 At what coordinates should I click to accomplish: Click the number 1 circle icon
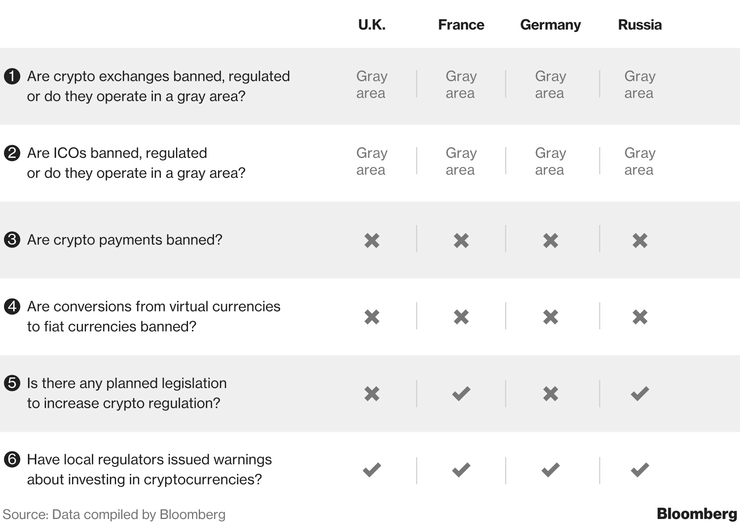12,76
